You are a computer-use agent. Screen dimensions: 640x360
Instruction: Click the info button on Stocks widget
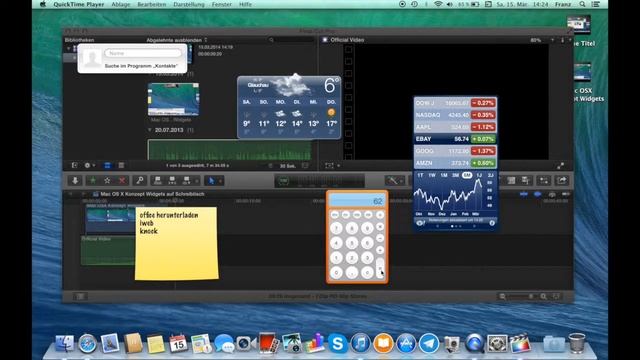tap(492, 223)
